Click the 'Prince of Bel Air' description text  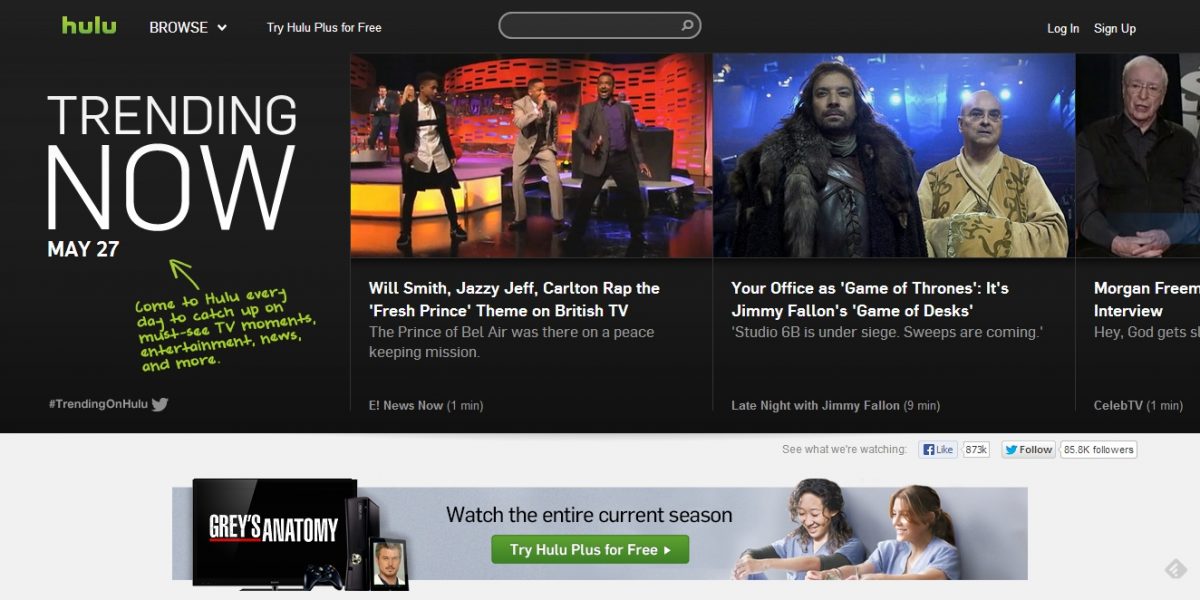511,342
